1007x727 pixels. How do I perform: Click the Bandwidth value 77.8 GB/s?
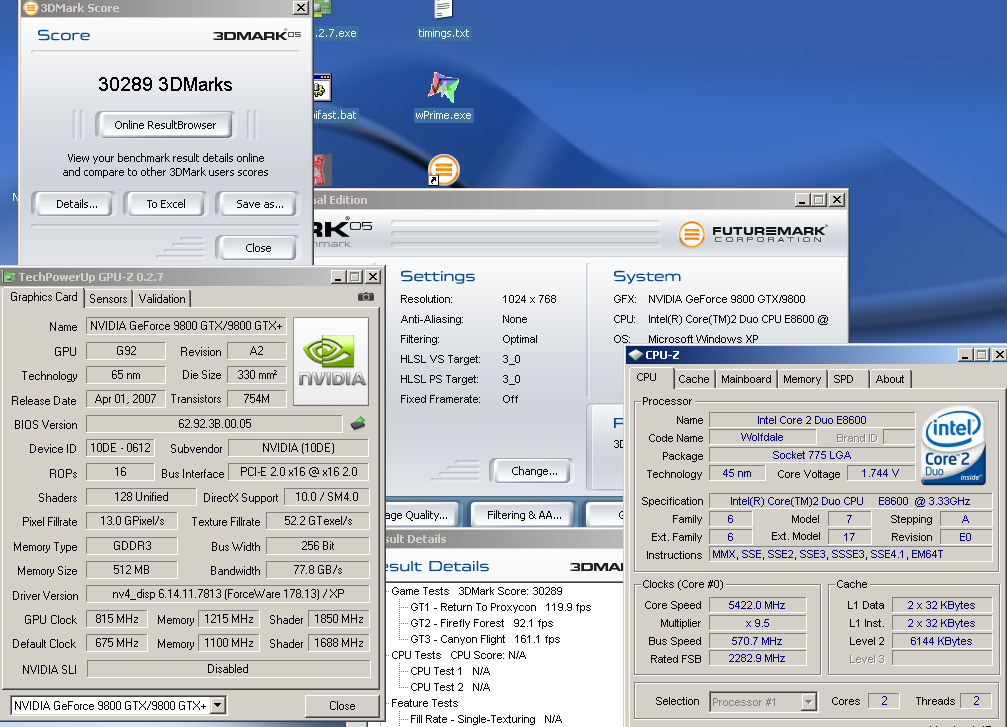click(318, 570)
